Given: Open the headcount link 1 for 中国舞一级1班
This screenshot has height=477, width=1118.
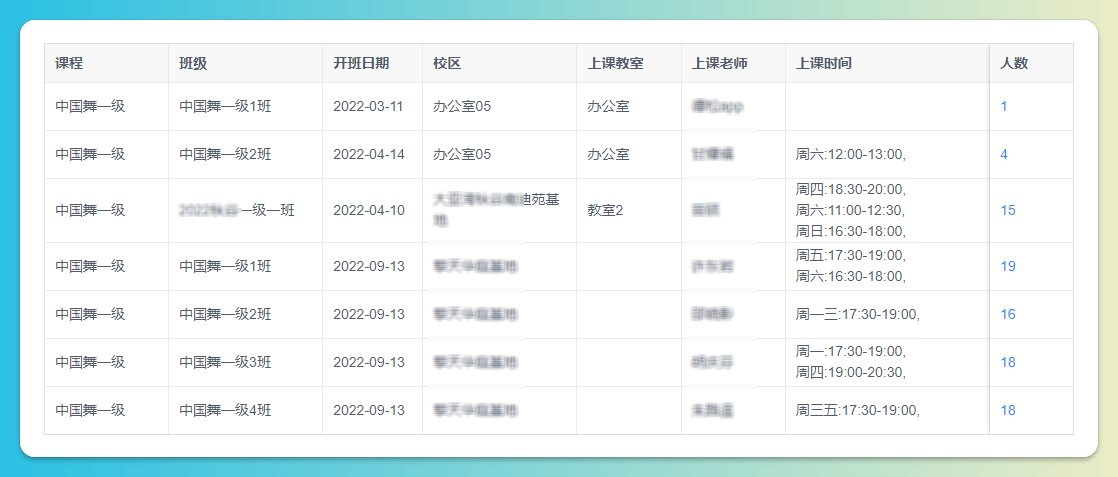Looking at the screenshot, I should pyautogui.click(x=1004, y=107).
